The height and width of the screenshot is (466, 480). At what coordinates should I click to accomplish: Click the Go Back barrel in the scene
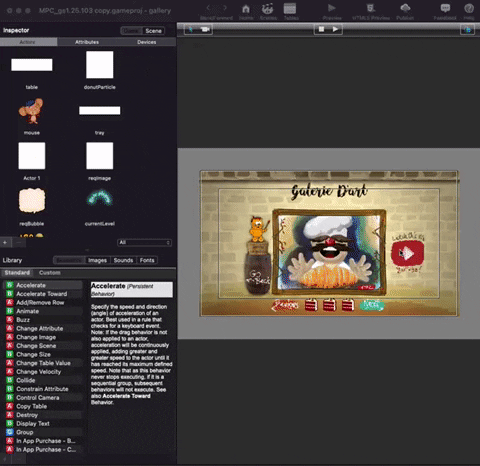(x=258, y=269)
